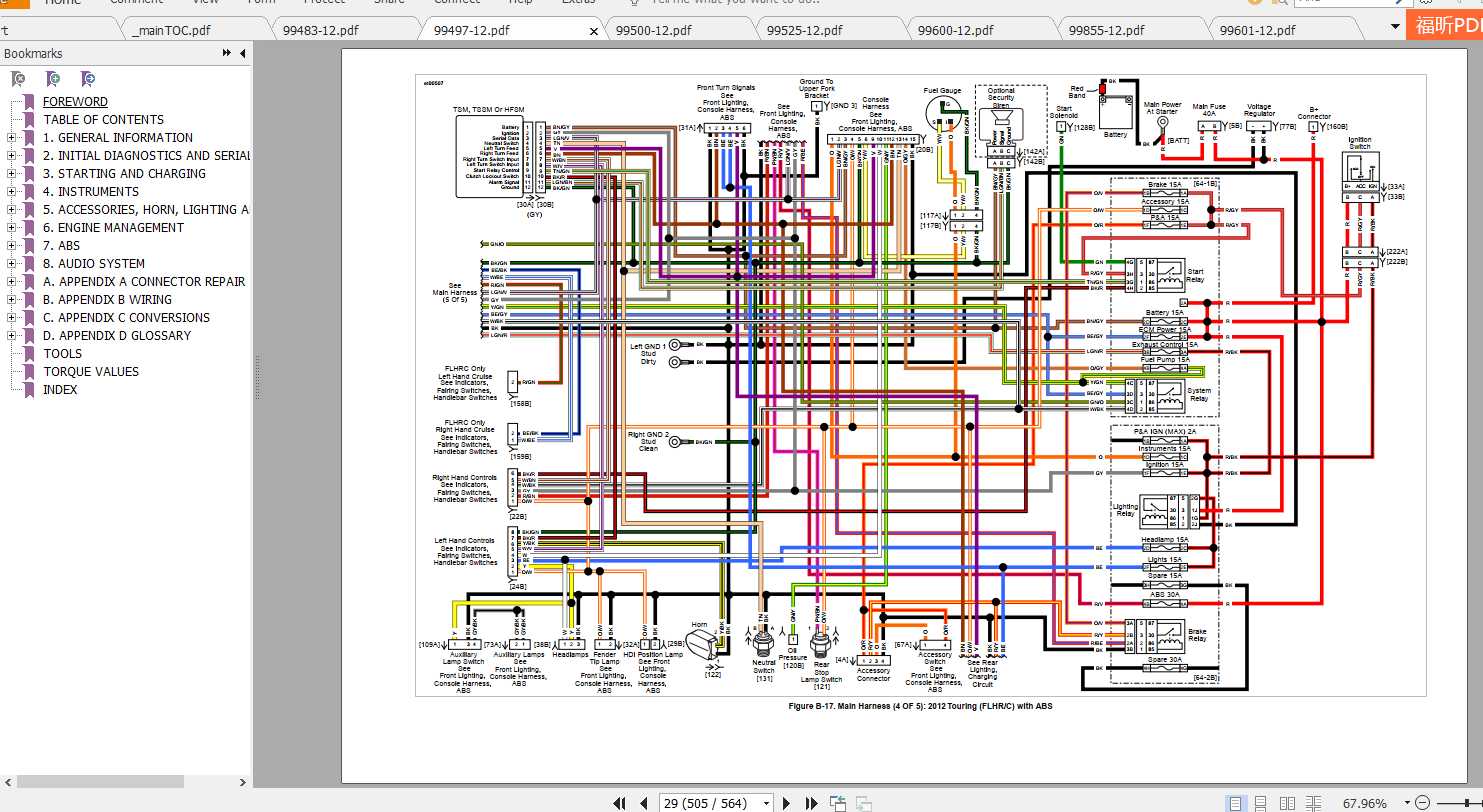The image size is (1483, 812).
Task: Toggle facing pages view mode
Action: coord(1287,803)
